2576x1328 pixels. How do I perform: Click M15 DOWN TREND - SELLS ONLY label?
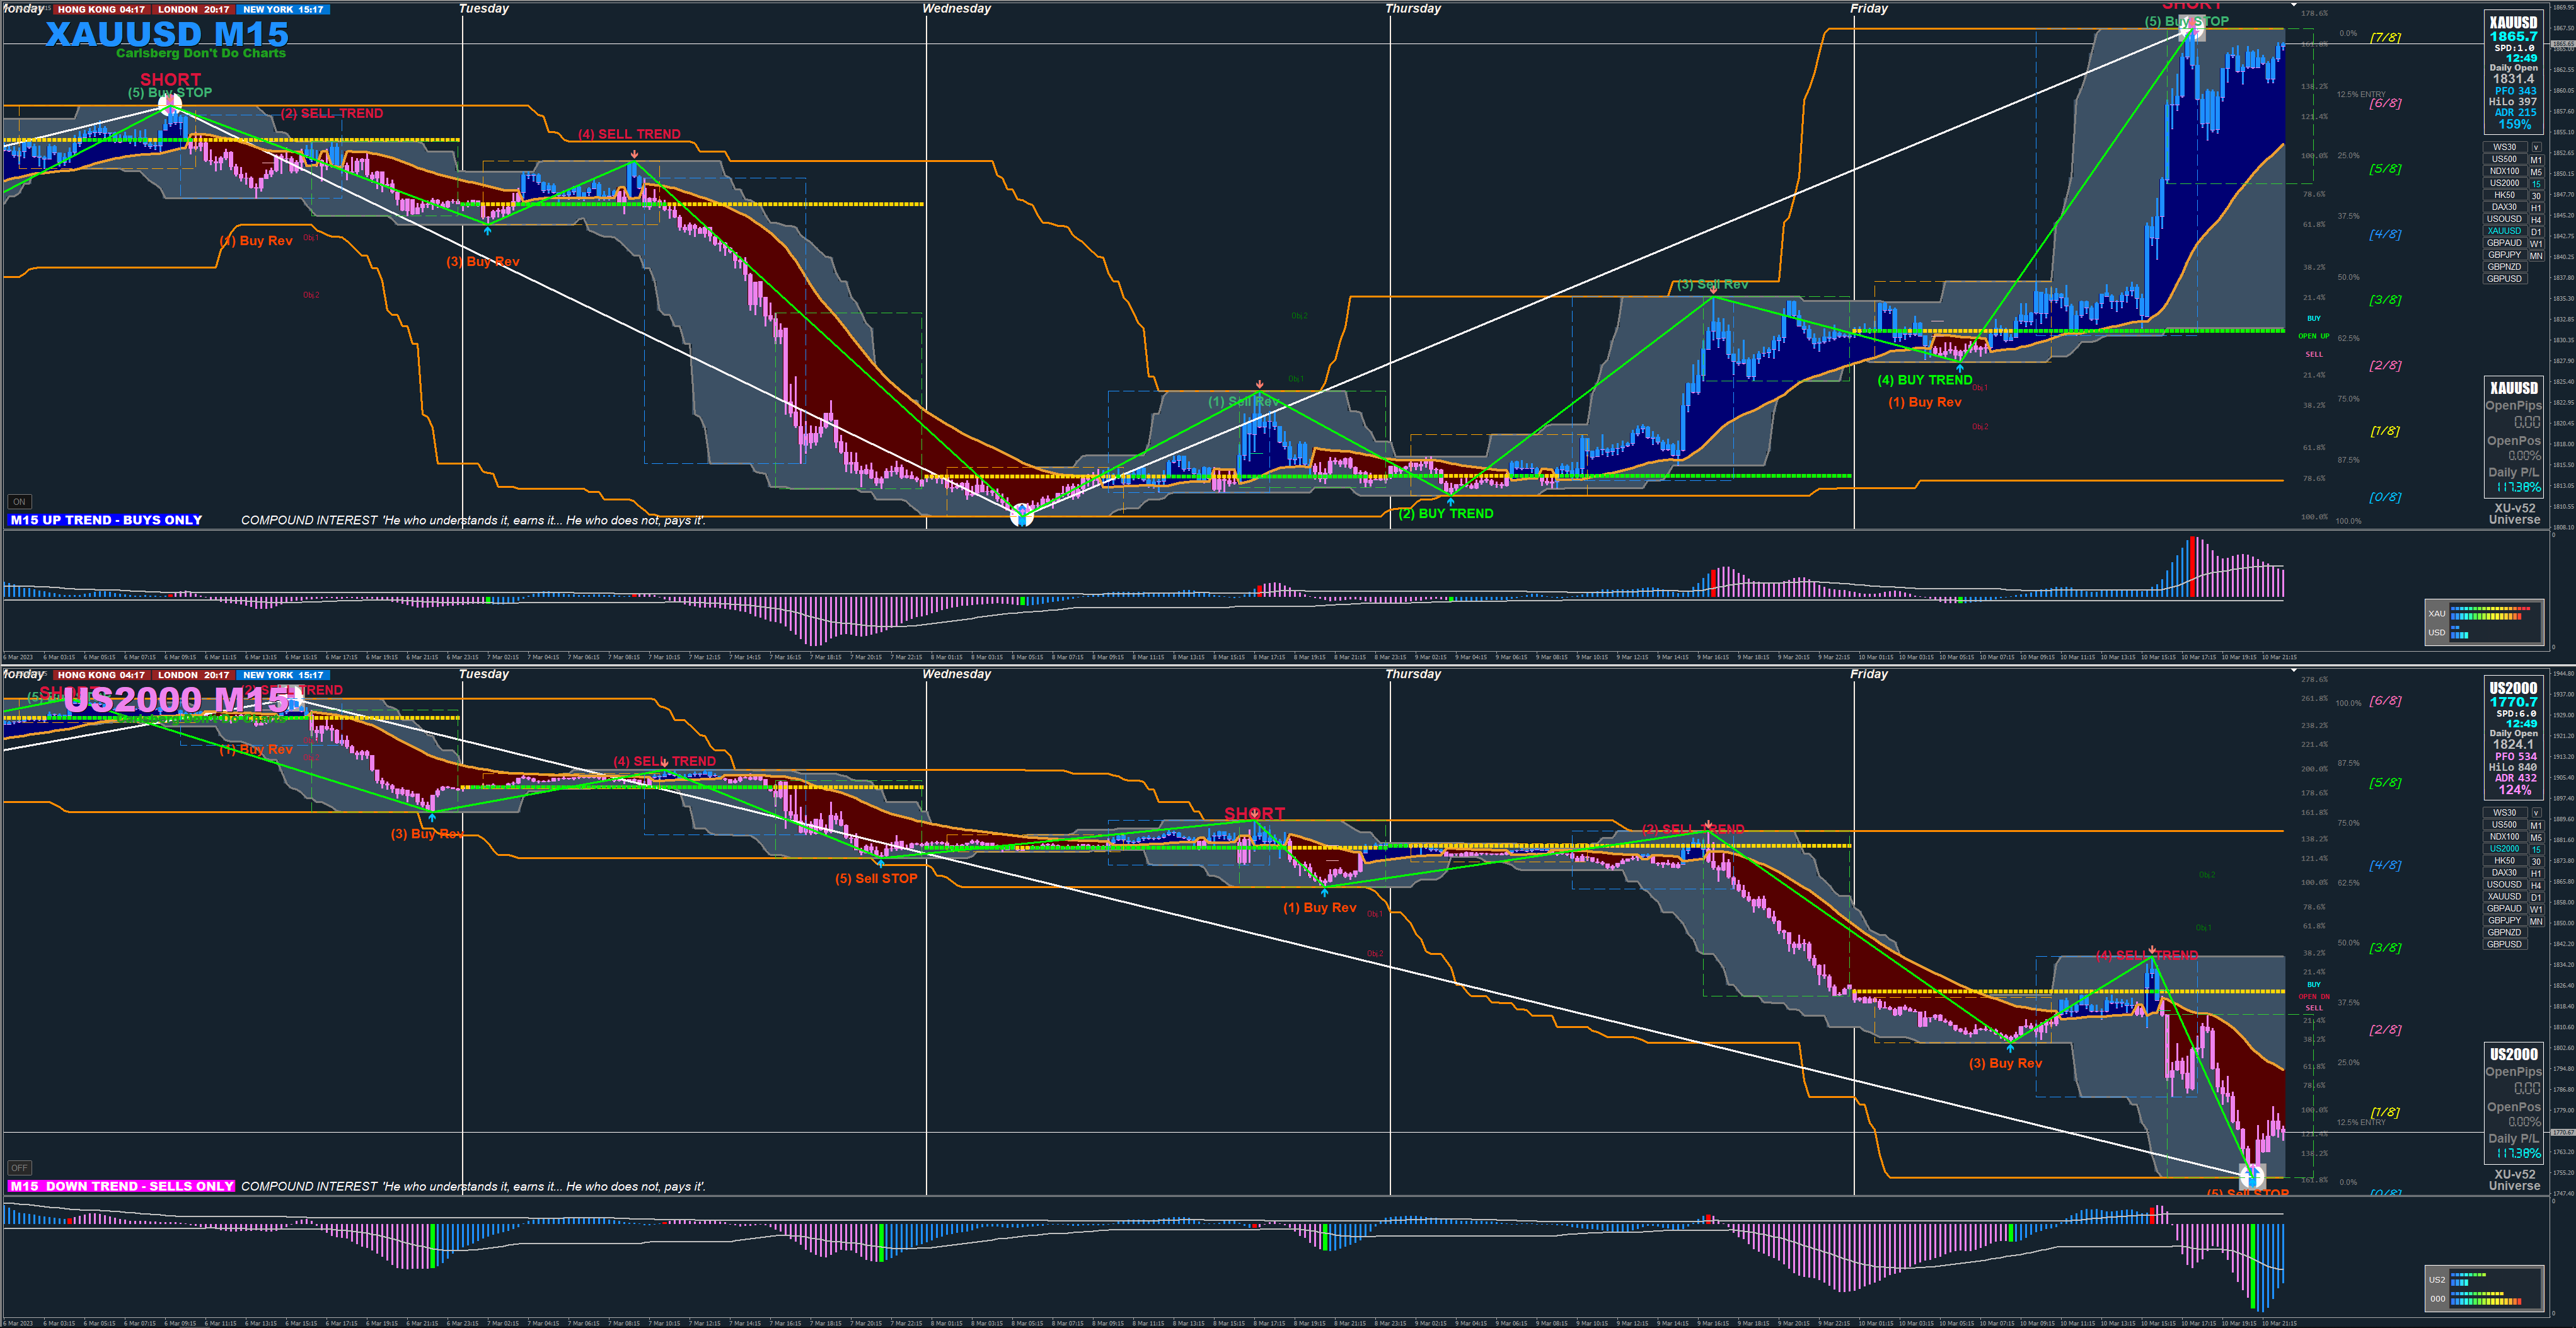[120, 1186]
